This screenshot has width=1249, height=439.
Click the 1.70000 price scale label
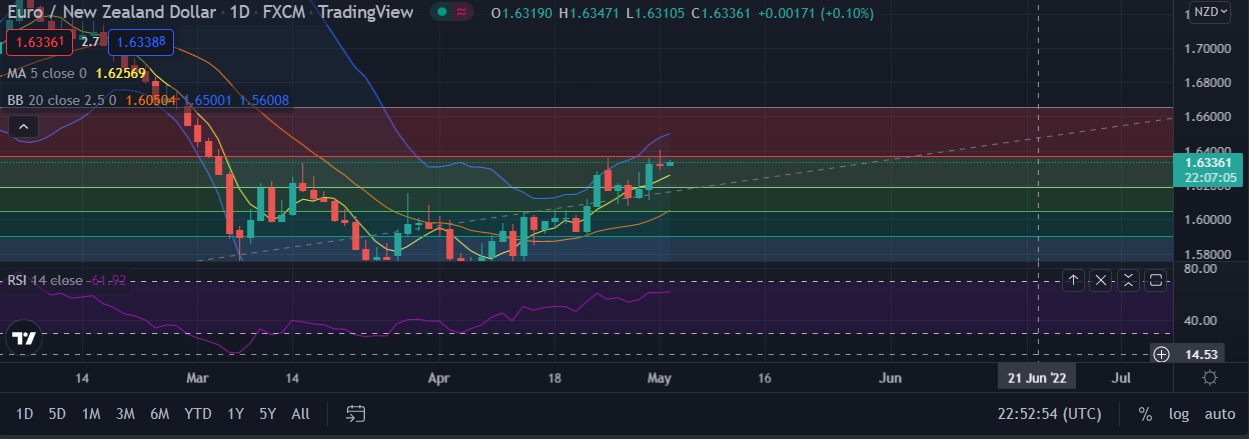[x=1208, y=48]
